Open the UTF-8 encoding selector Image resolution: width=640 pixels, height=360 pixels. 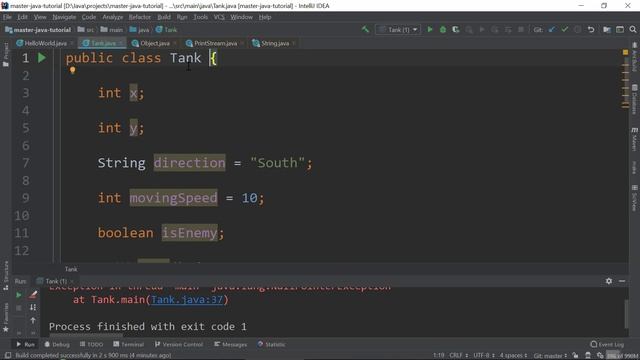(484, 356)
